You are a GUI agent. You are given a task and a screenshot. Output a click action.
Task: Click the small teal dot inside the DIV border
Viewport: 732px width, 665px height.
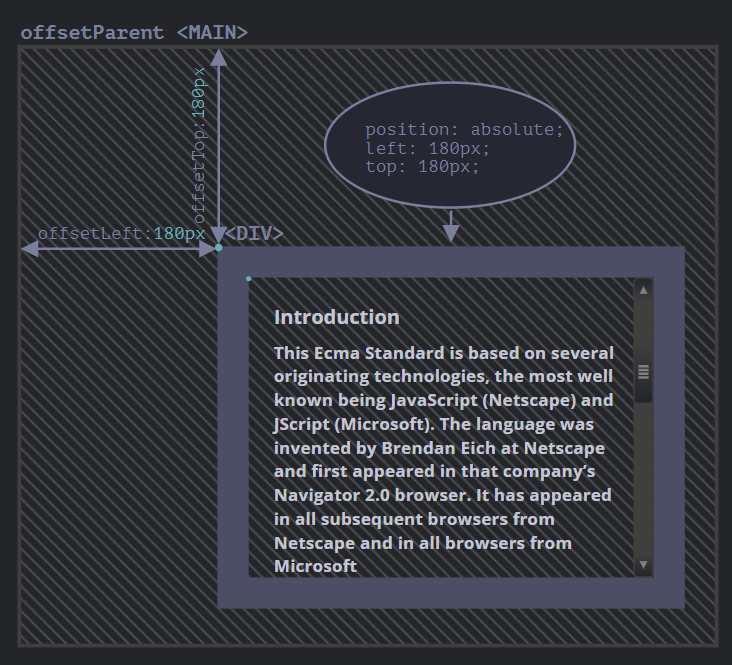tap(249, 279)
